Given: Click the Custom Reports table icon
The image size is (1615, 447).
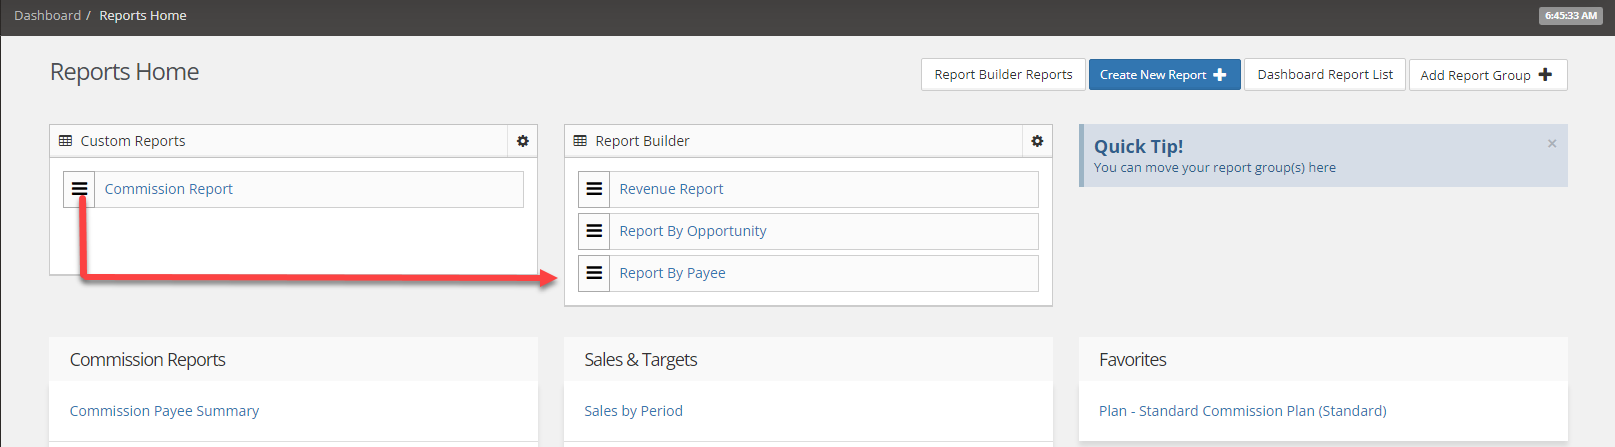Looking at the screenshot, I should [66, 141].
